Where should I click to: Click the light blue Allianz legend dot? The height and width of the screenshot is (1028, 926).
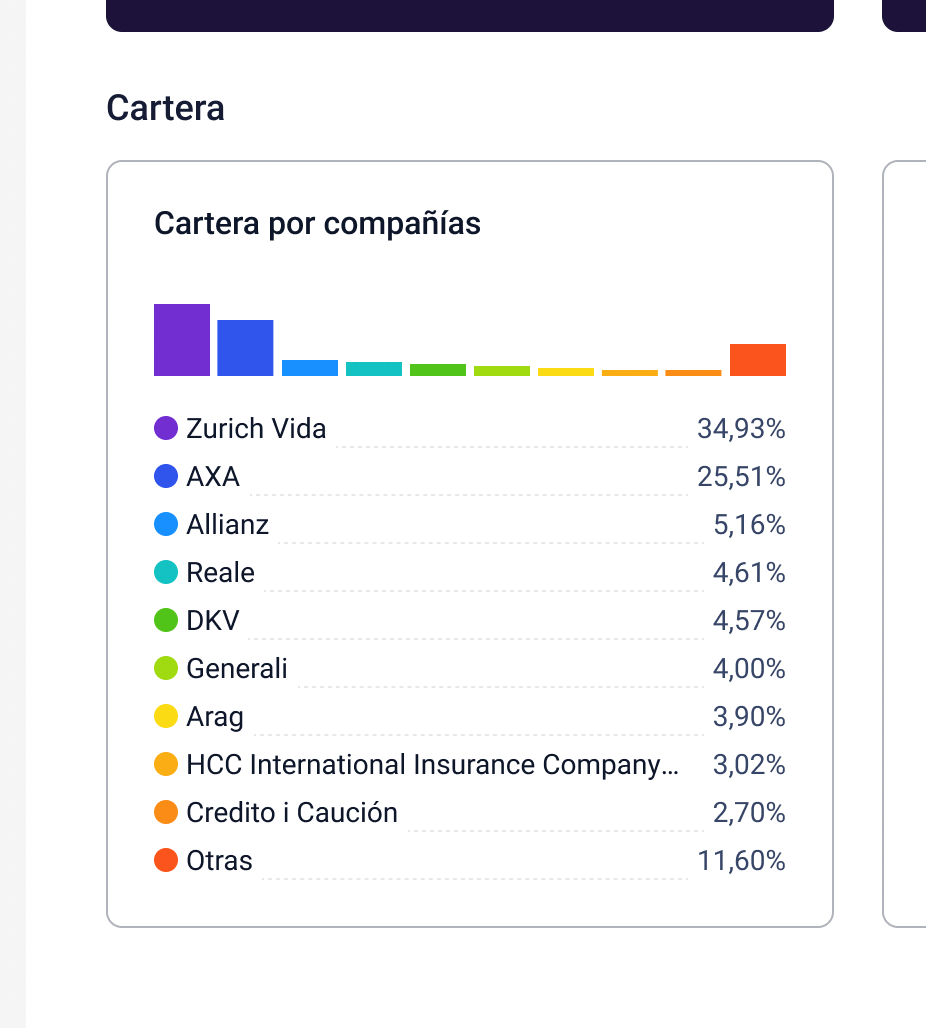point(166,525)
